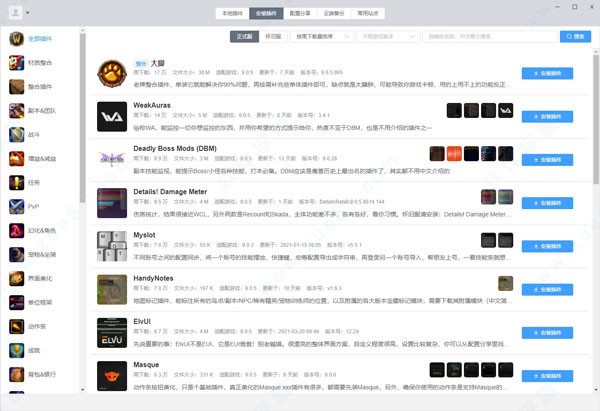Open the 不限游戏版本 game version dropdown
Image resolution: width=600 pixels, height=411 pixels.
(388, 36)
